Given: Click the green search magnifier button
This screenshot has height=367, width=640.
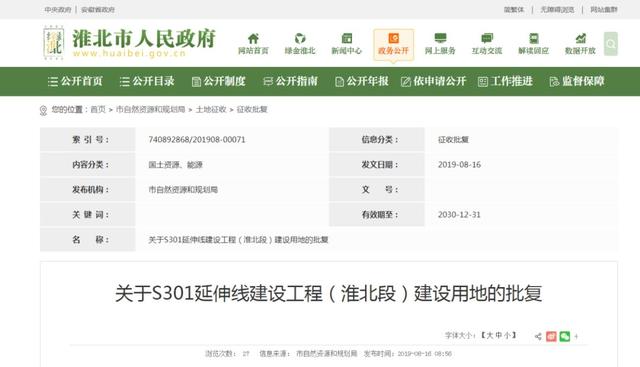Looking at the screenshot, I should tap(611, 44).
